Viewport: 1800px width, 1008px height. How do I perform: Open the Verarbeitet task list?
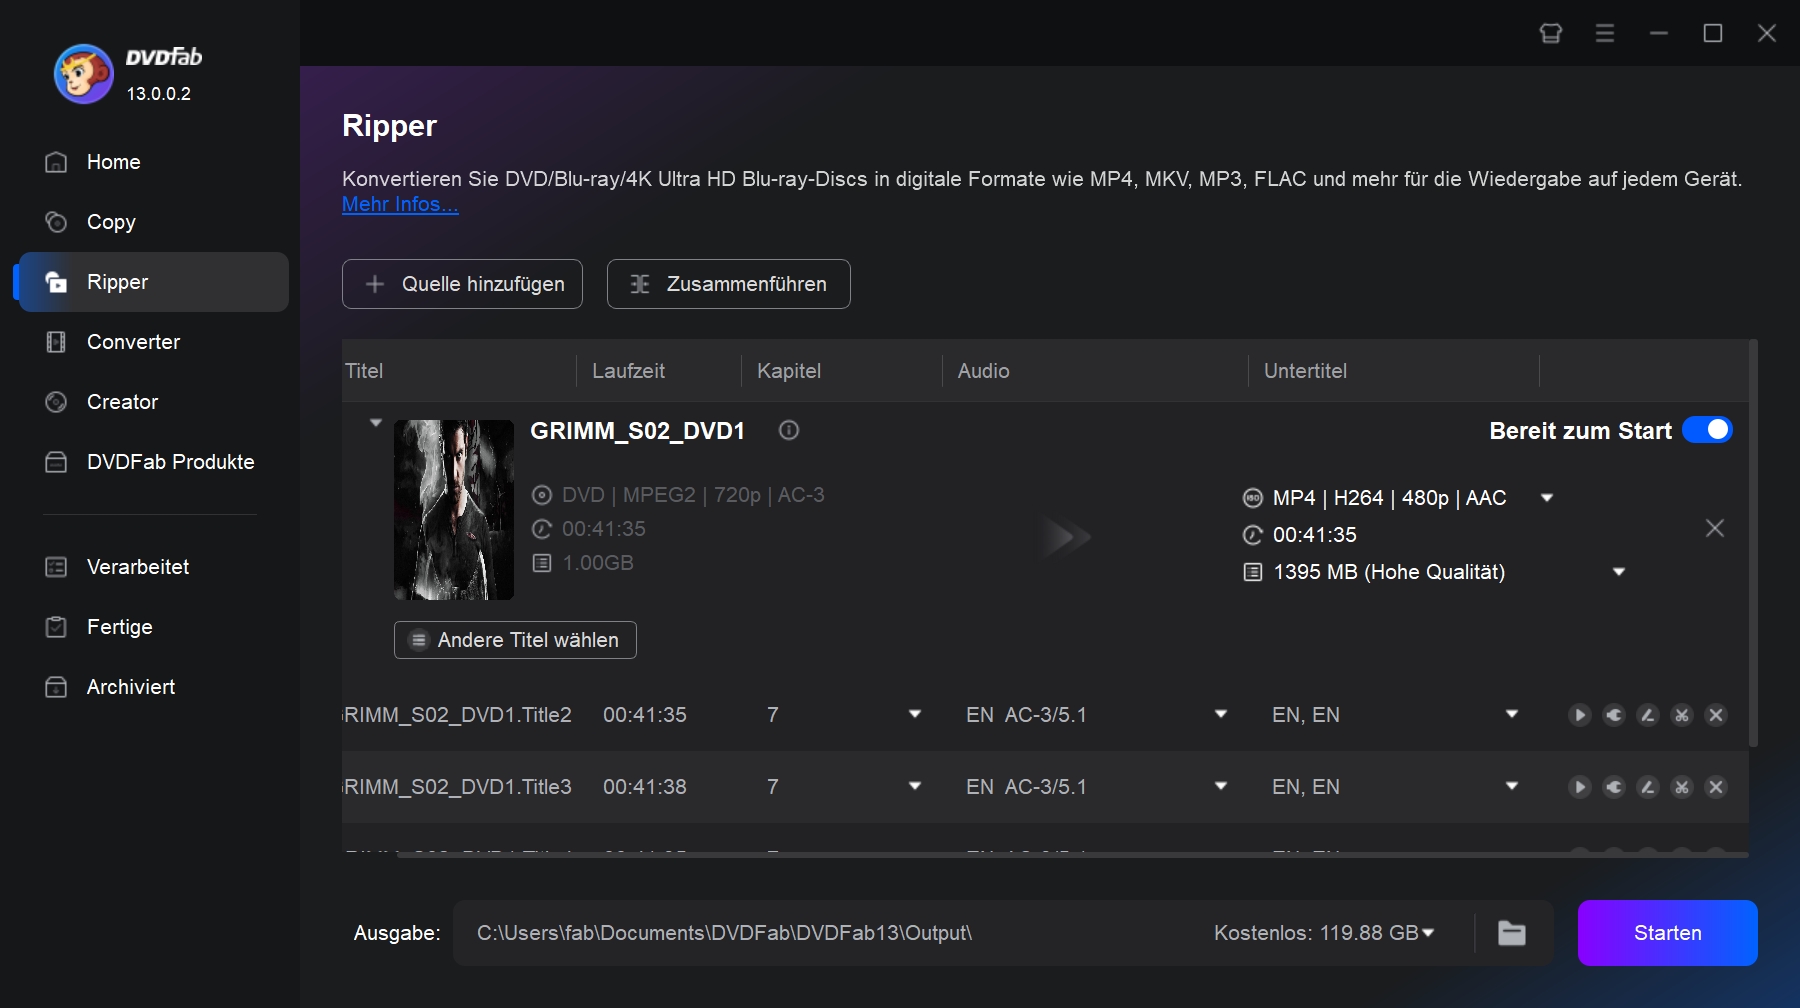[x=154, y=567]
